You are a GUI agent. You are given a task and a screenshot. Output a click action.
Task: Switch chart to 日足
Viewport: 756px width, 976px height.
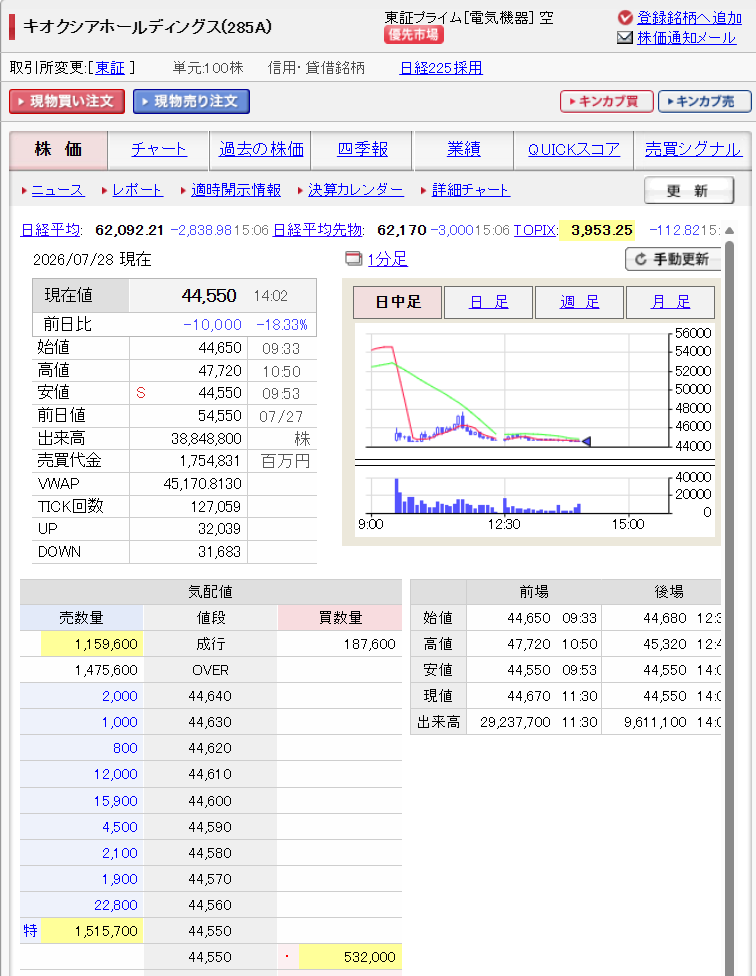[488, 303]
